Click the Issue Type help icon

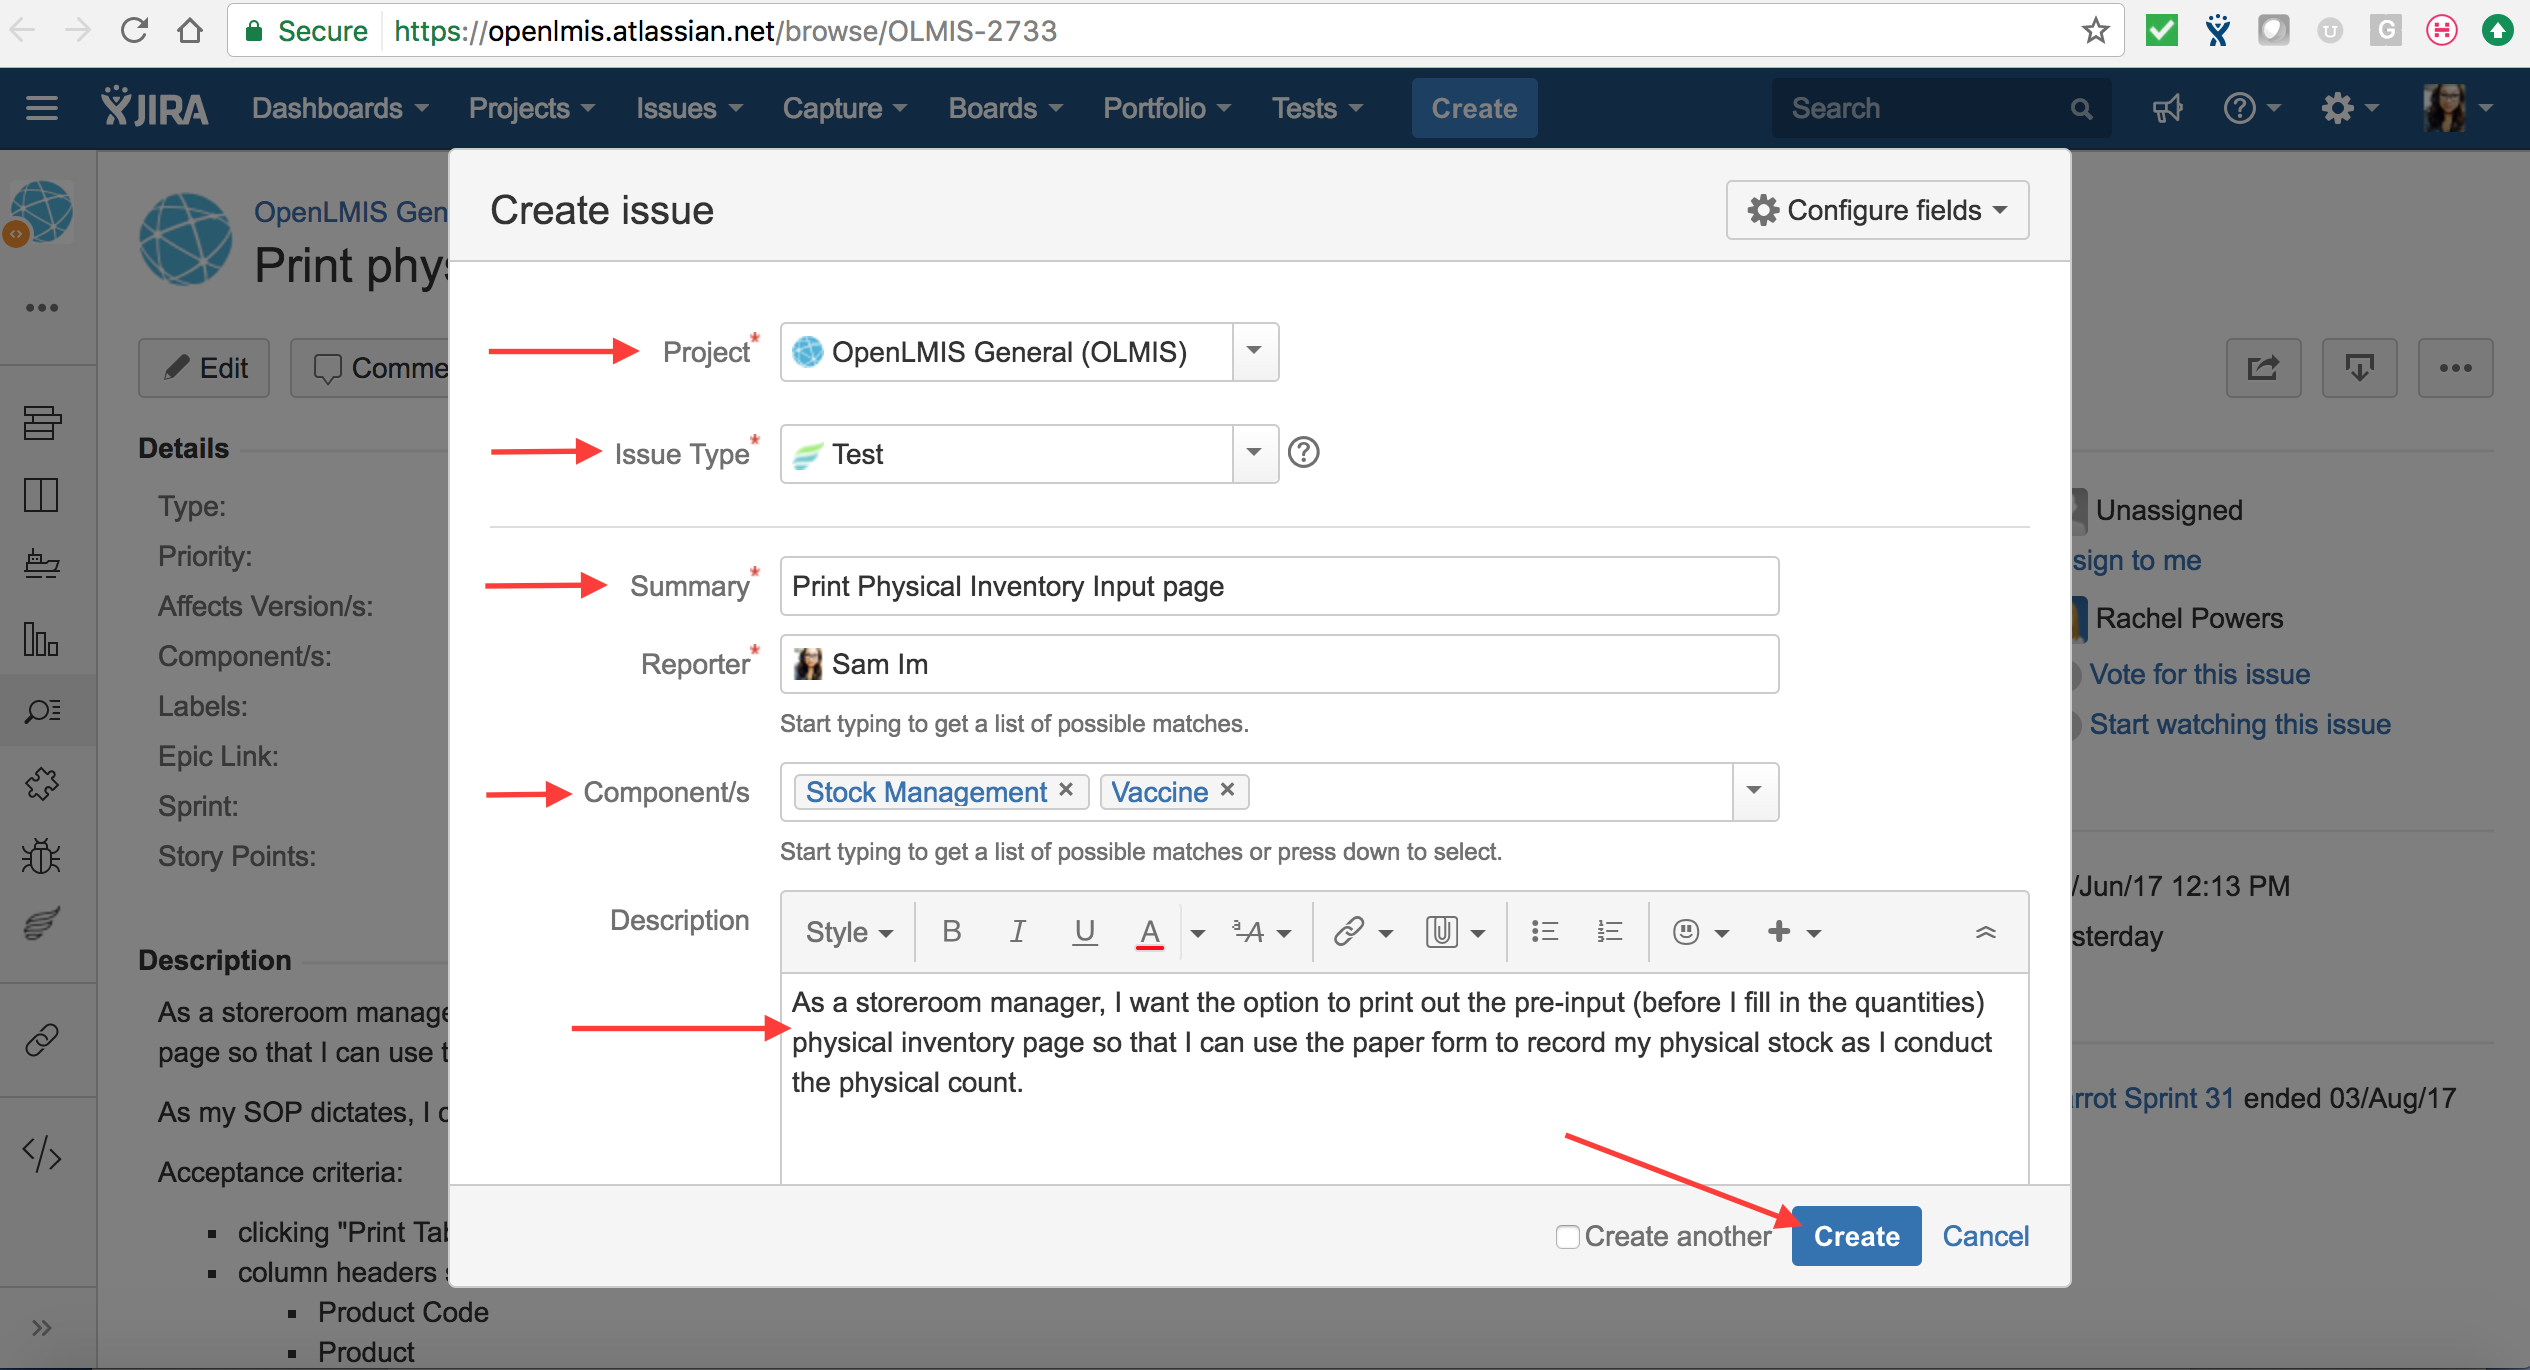point(1303,453)
